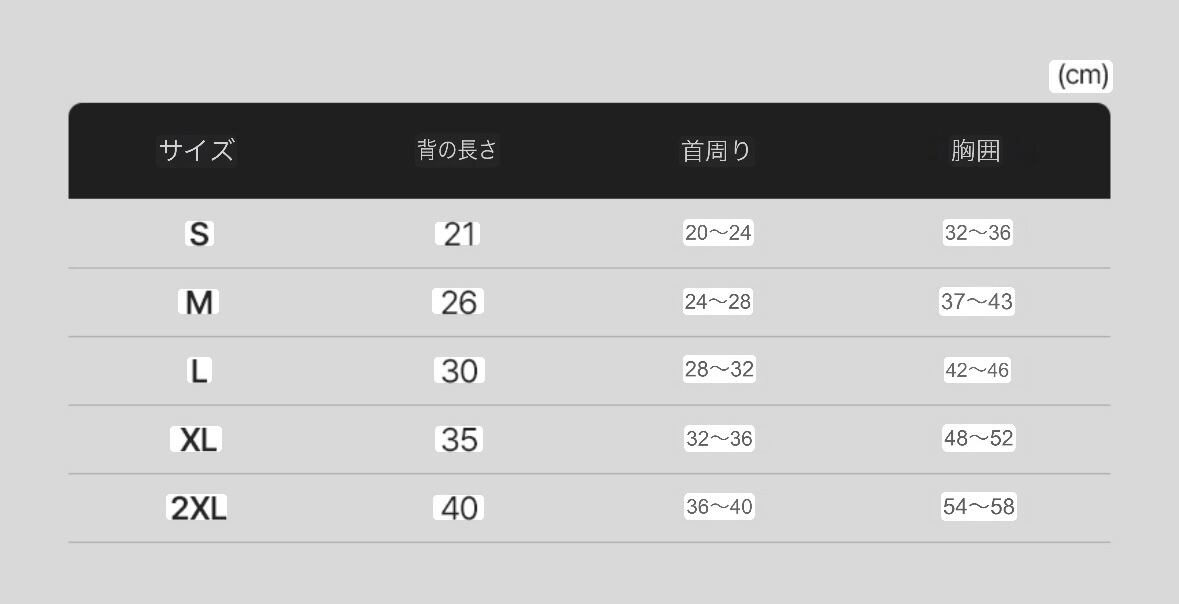Click neck size 36〜40 cell

718,507
